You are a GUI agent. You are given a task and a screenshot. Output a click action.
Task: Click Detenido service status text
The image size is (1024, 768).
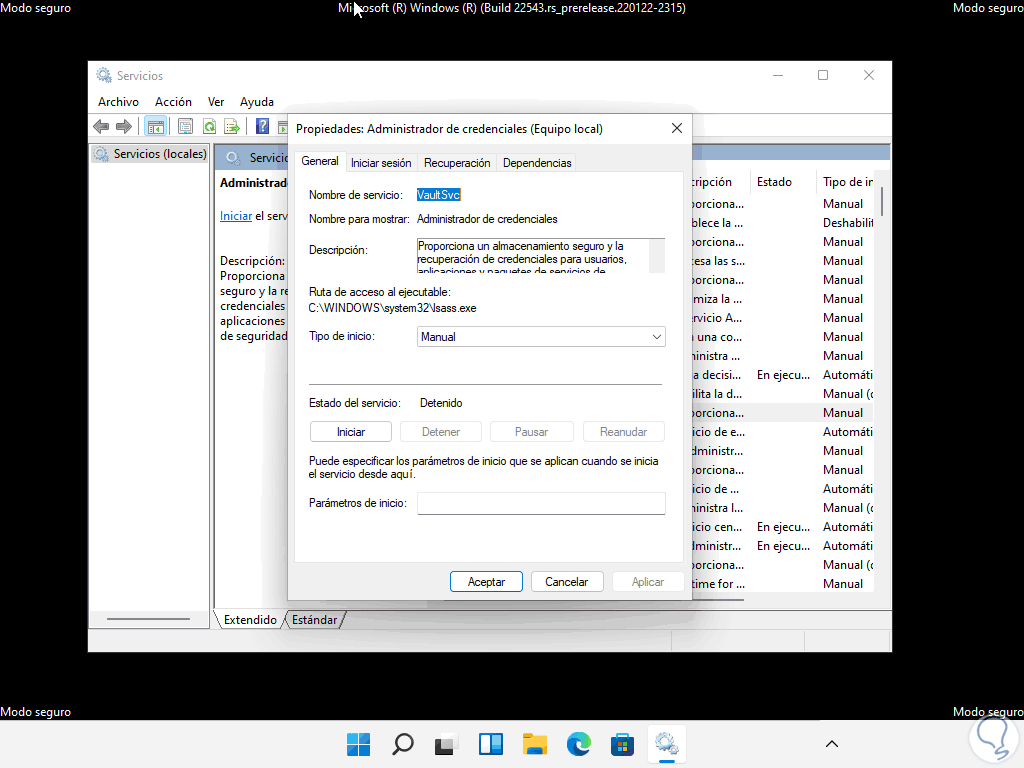point(441,403)
